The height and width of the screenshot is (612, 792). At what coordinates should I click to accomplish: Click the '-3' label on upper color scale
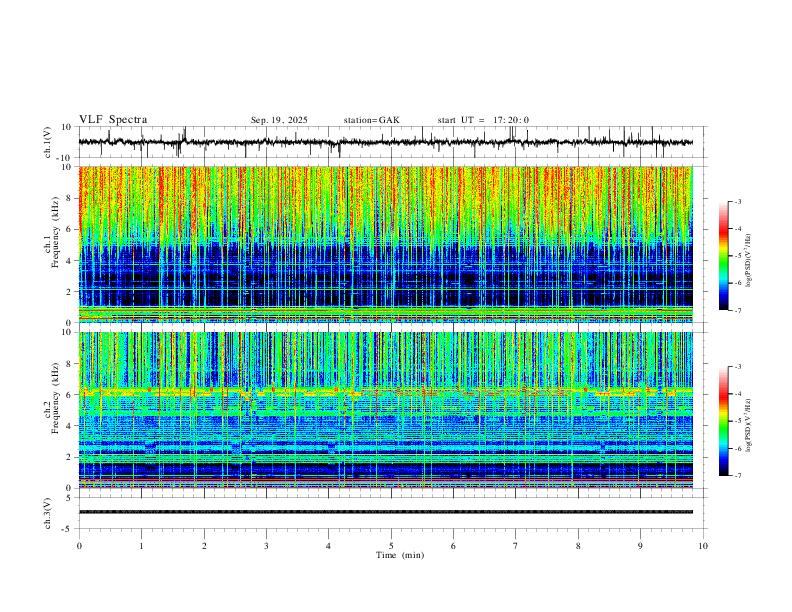tap(737, 201)
